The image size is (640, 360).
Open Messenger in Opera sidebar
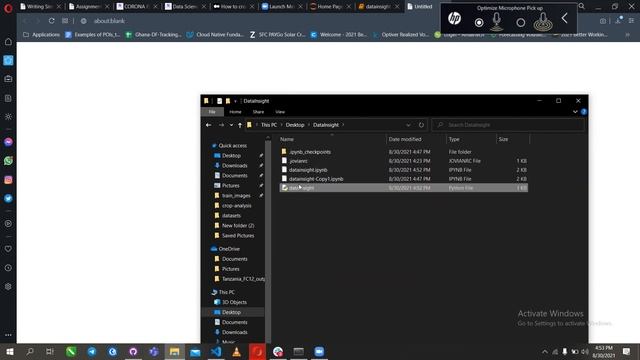pos(8,142)
